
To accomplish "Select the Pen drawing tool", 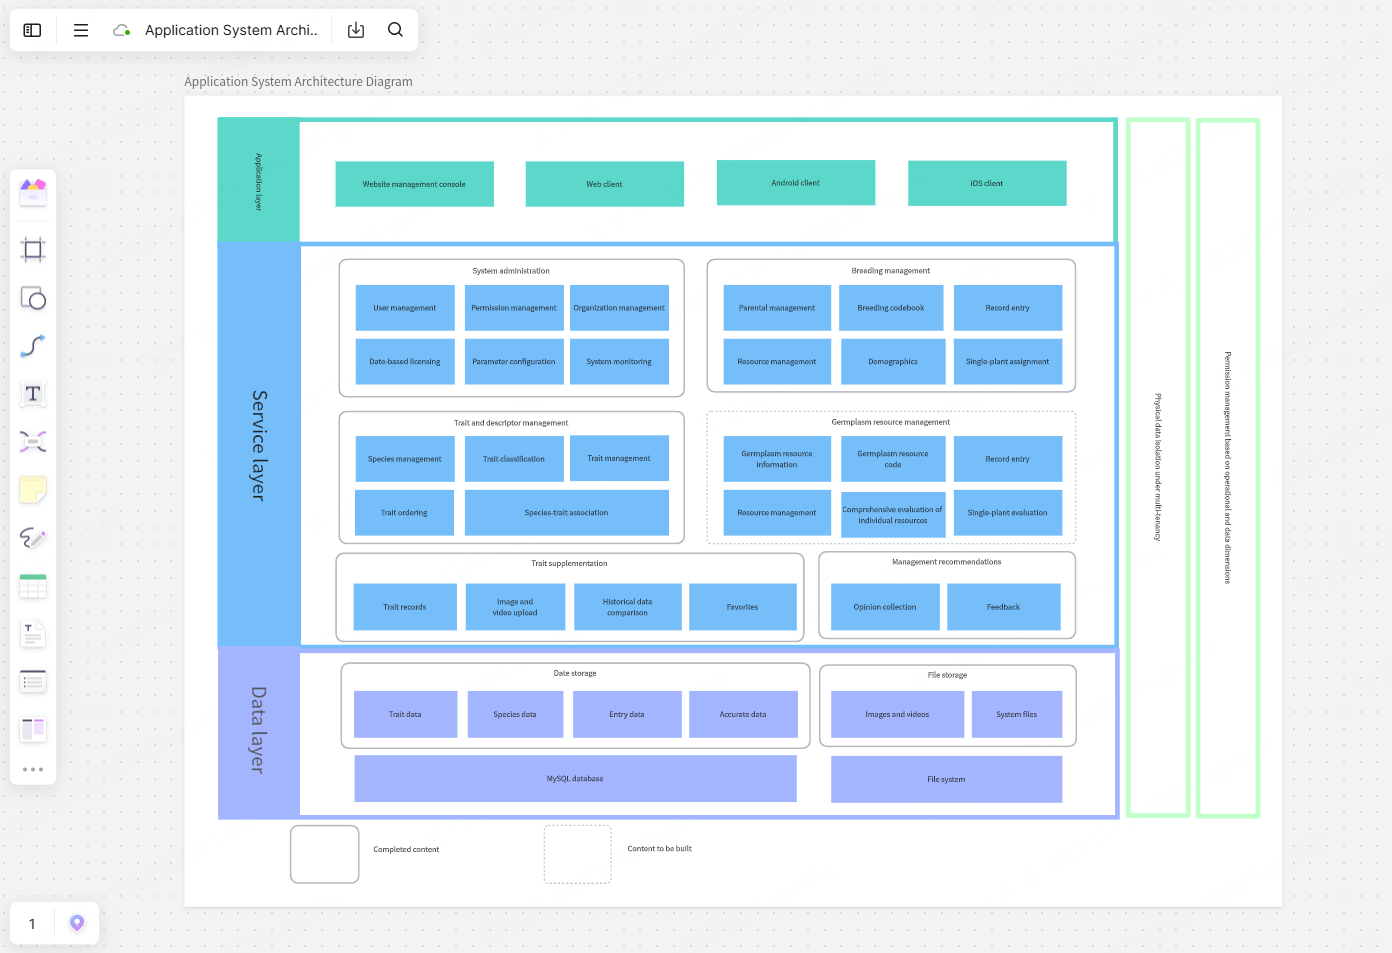I will click(33, 538).
